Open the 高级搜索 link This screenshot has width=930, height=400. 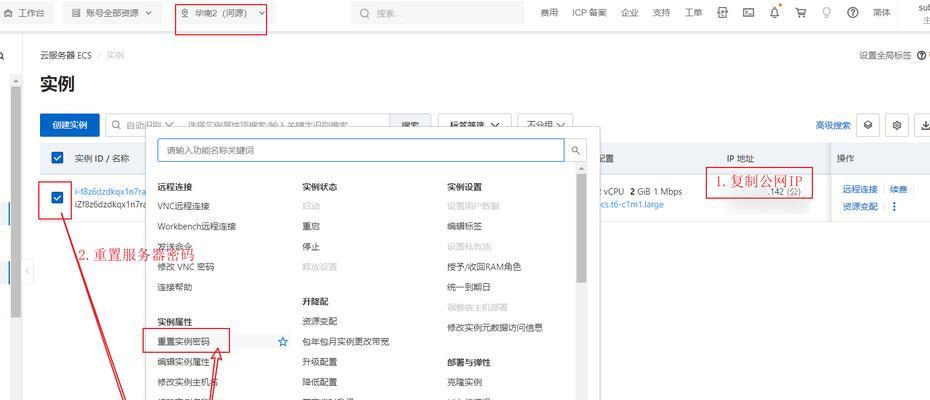(833, 125)
